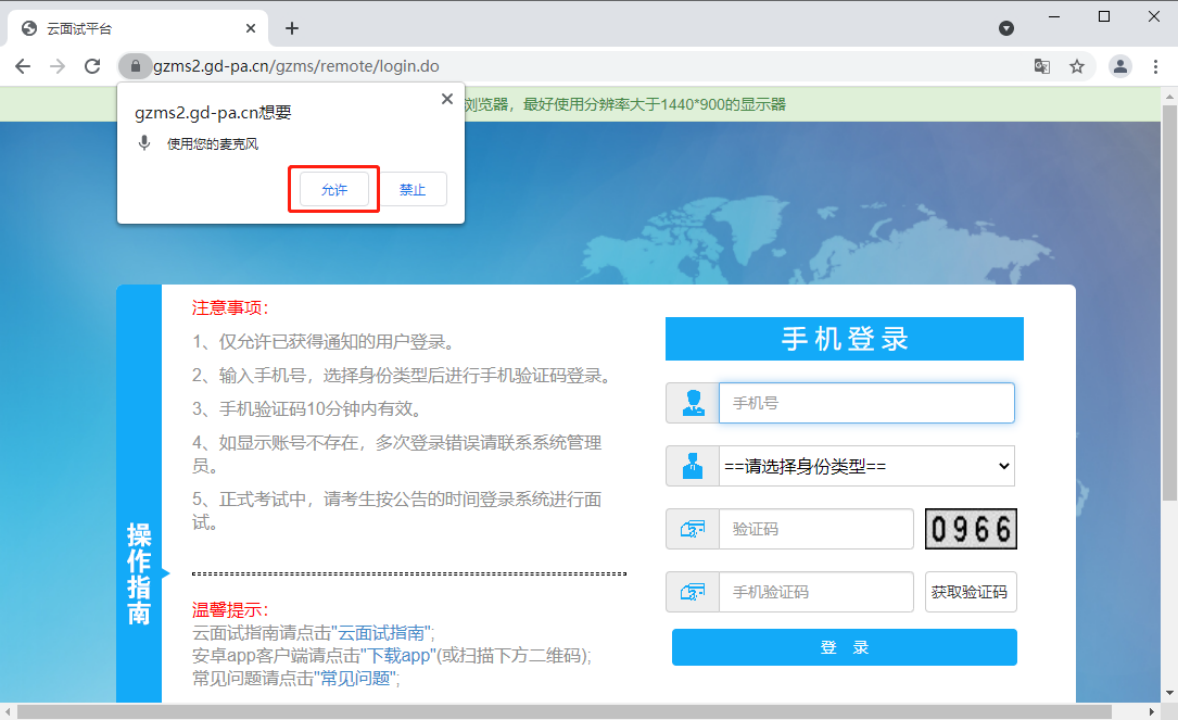
Task: Open the 下载app link
Action: [398, 655]
